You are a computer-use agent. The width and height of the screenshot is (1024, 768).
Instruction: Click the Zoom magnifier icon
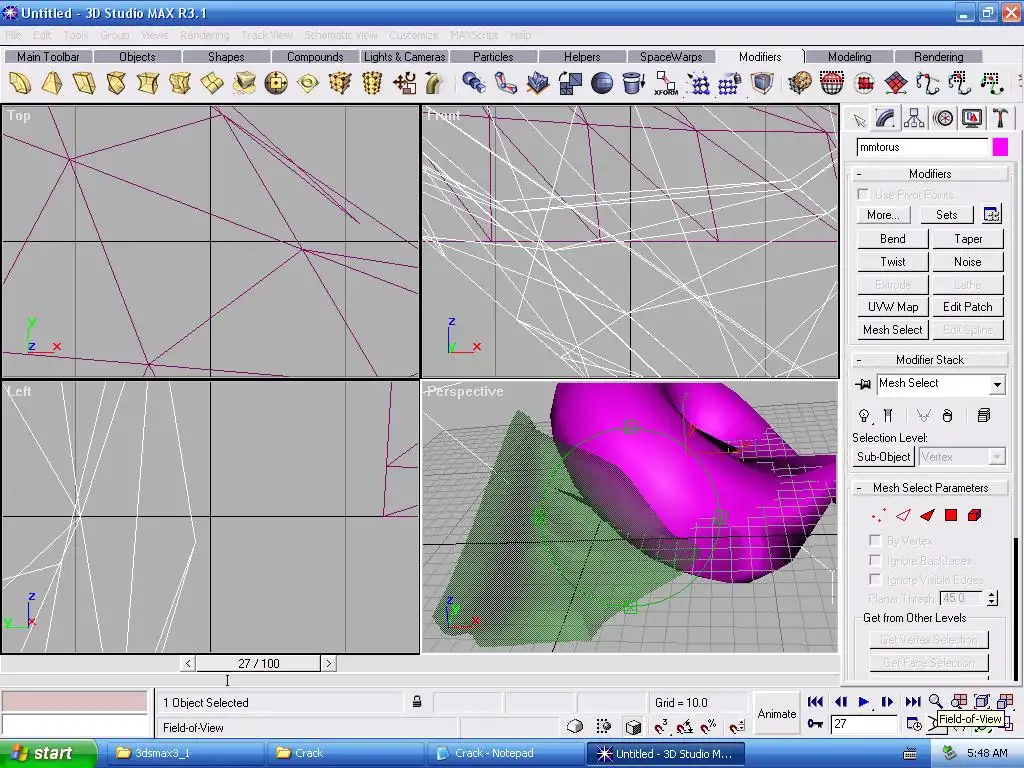[935, 701]
